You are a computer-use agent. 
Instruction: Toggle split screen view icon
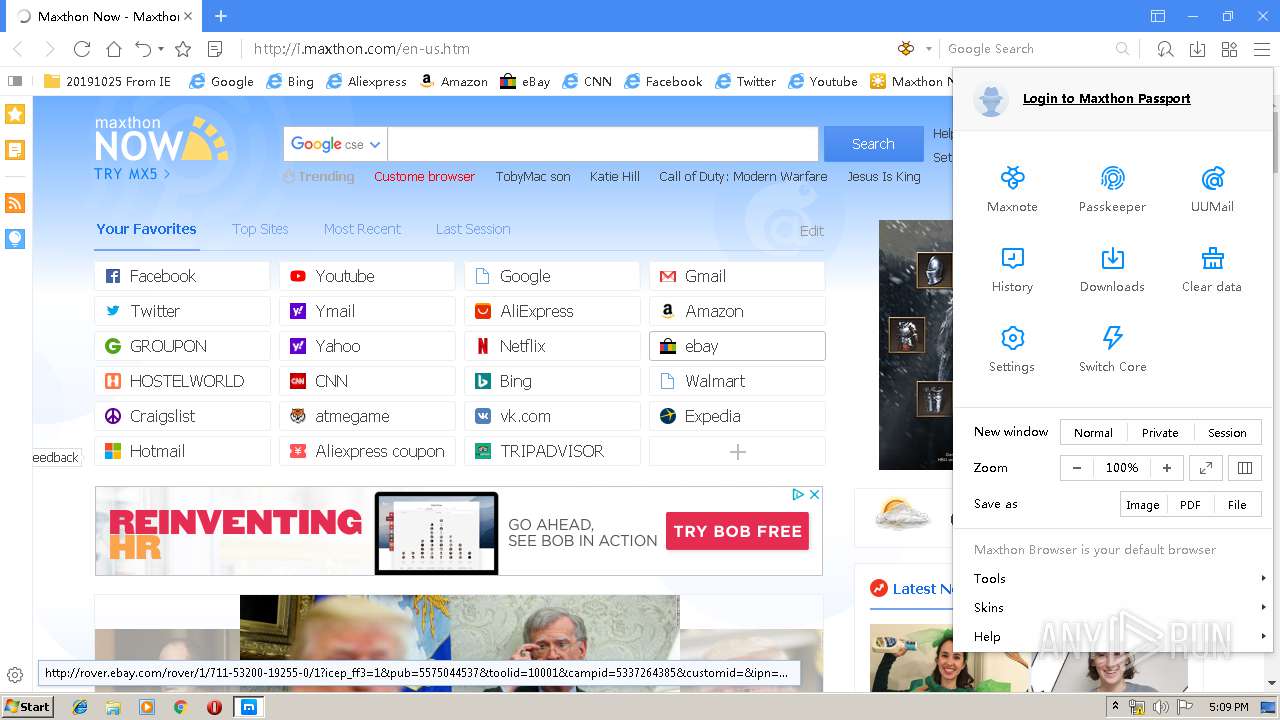[x=1245, y=468]
